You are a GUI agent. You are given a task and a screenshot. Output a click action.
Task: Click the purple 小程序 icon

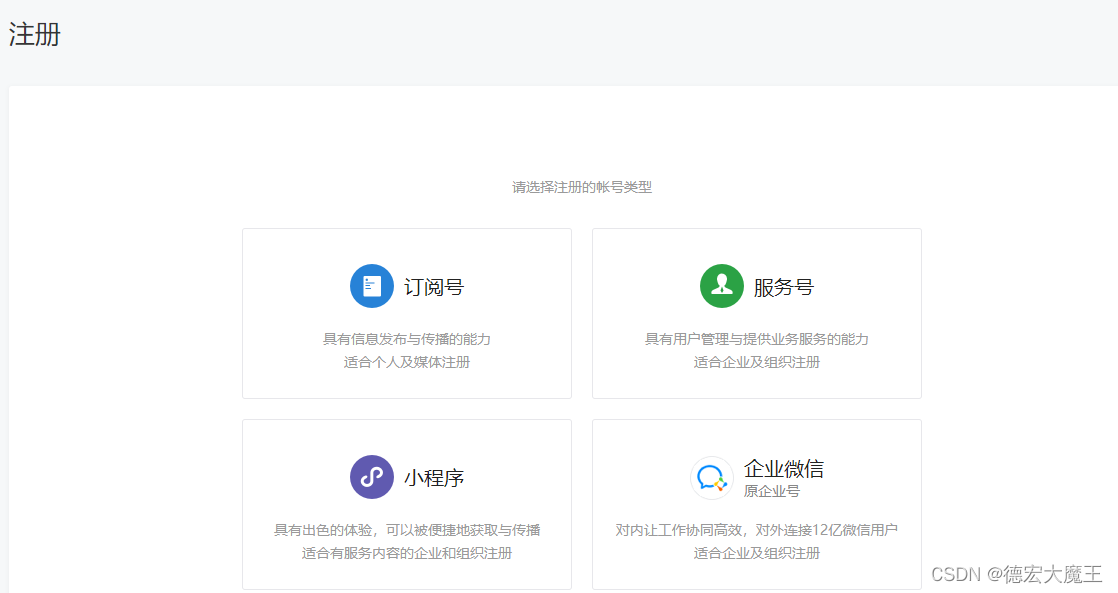tap(371, 477)
